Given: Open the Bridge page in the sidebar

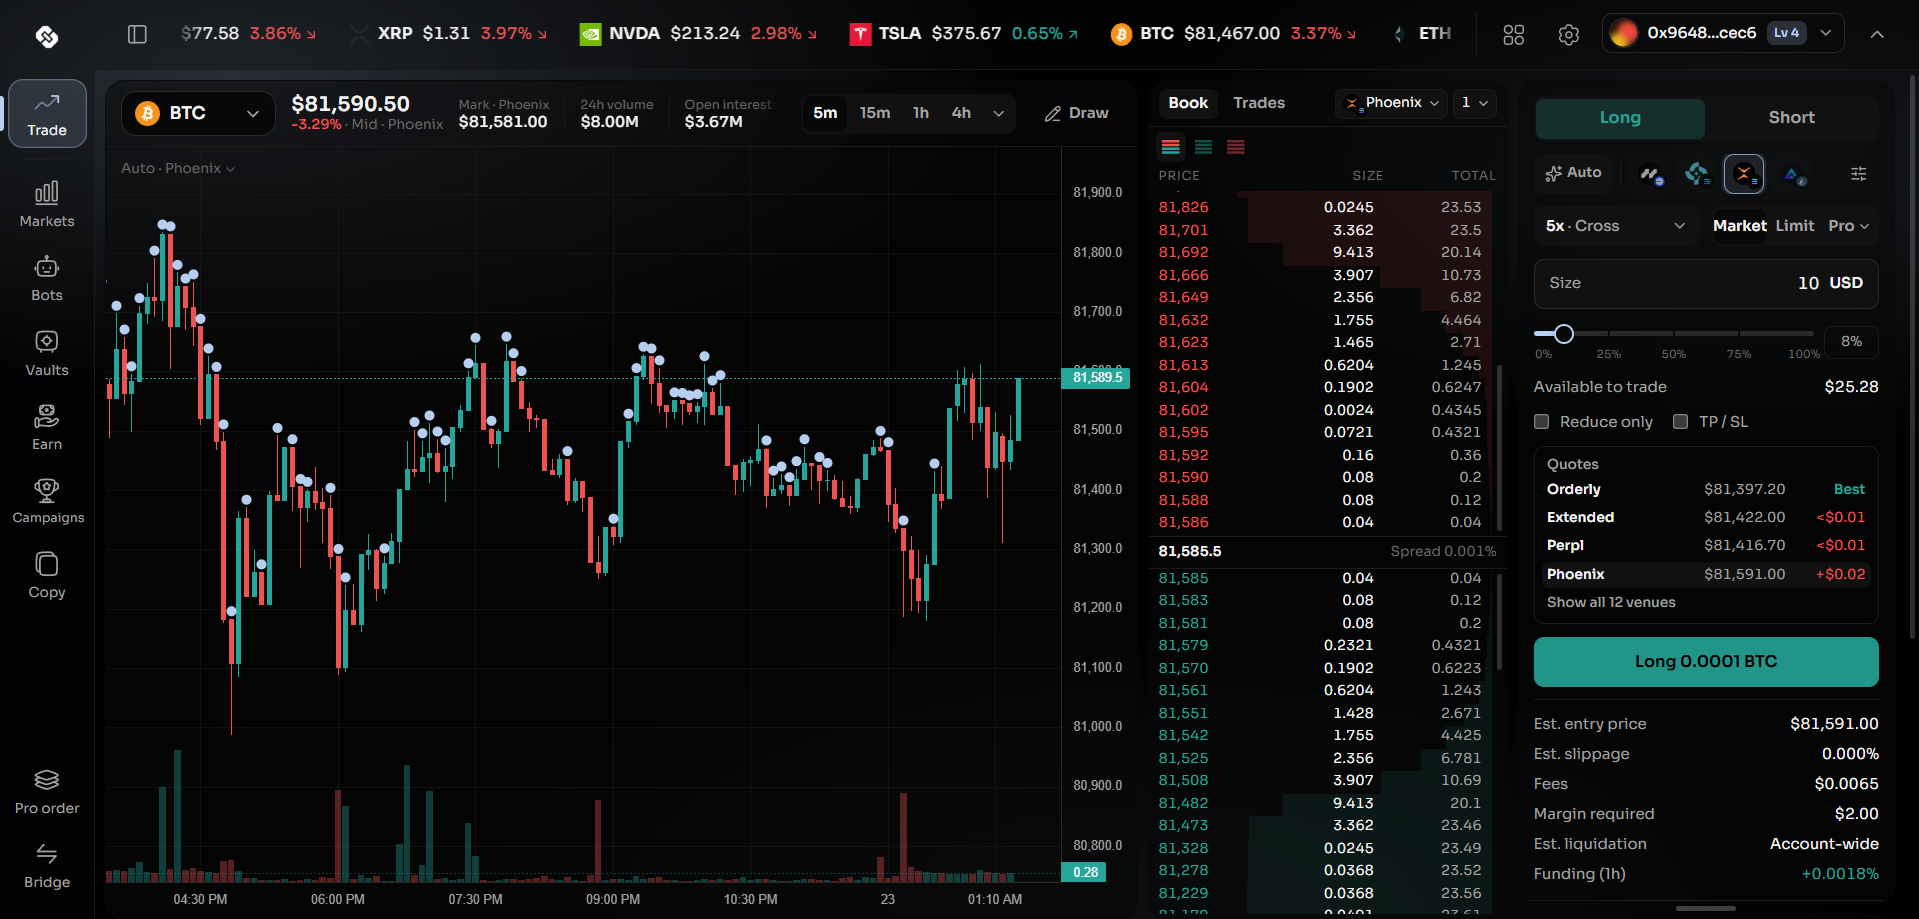Looking at the screenshot, I should [x=47, y=866].
